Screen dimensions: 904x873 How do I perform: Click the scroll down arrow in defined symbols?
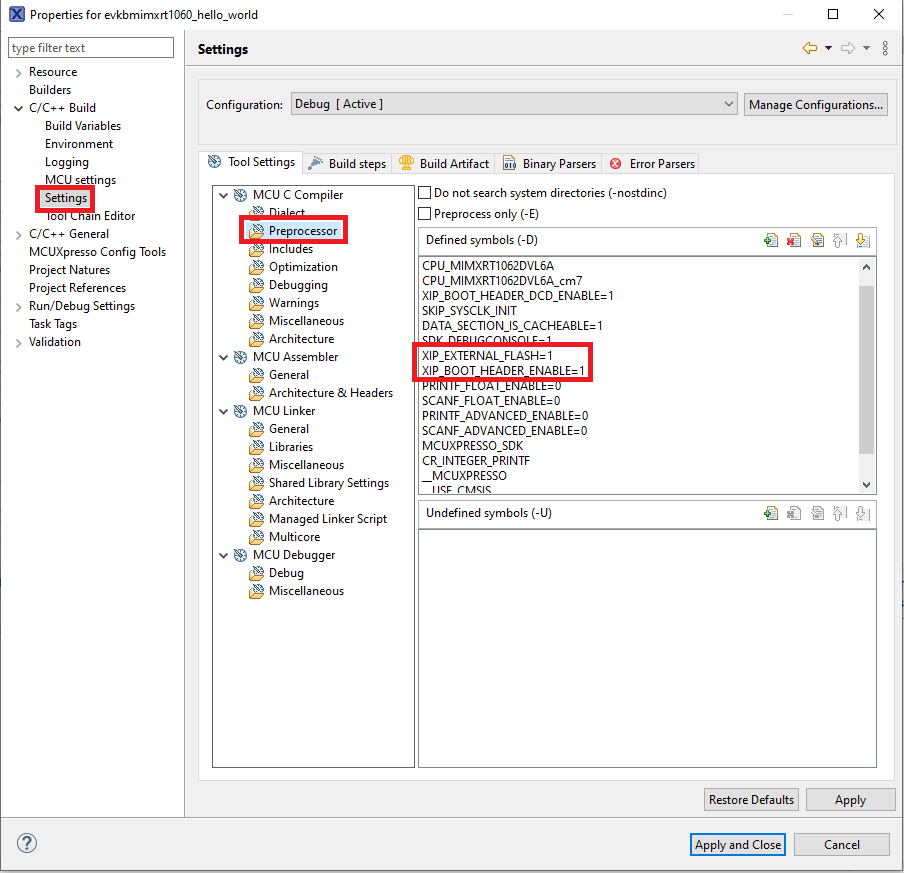(867, 485)
